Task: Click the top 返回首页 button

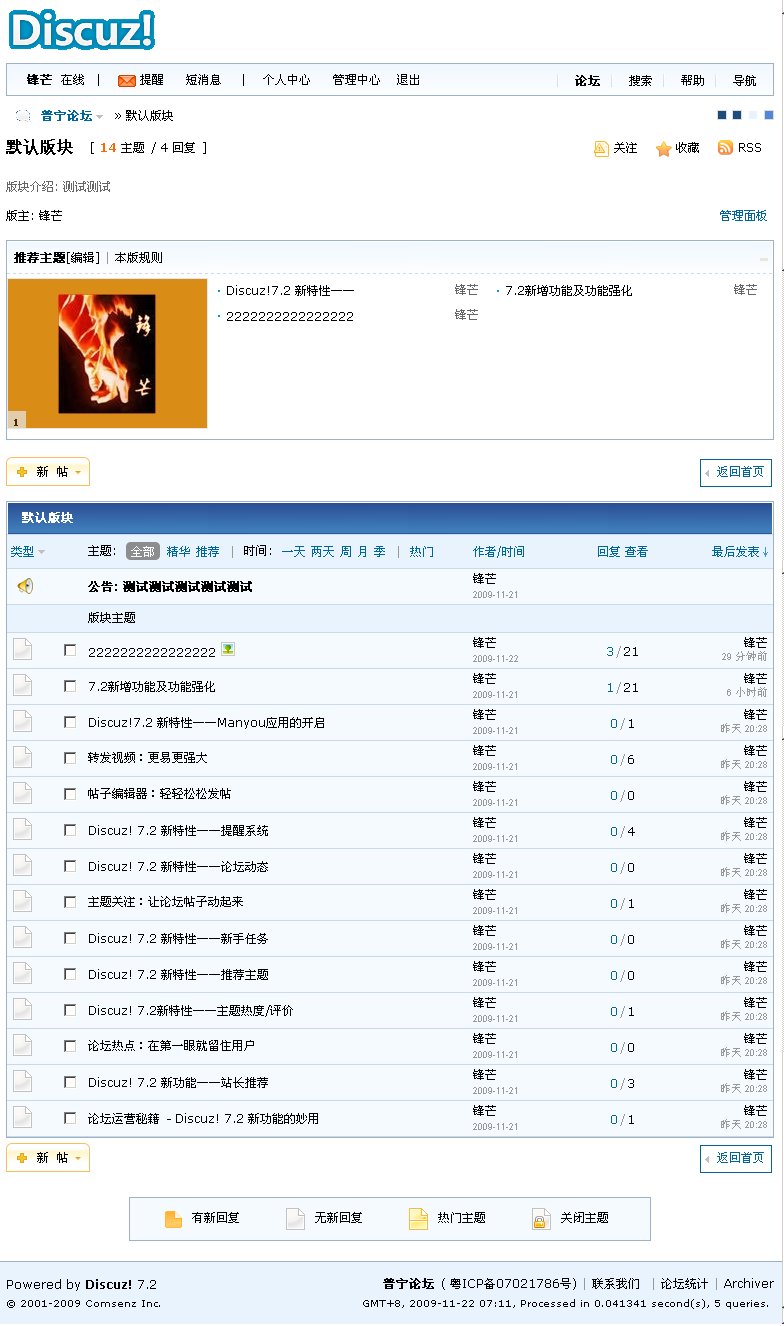Action: (x=736, y=472)
